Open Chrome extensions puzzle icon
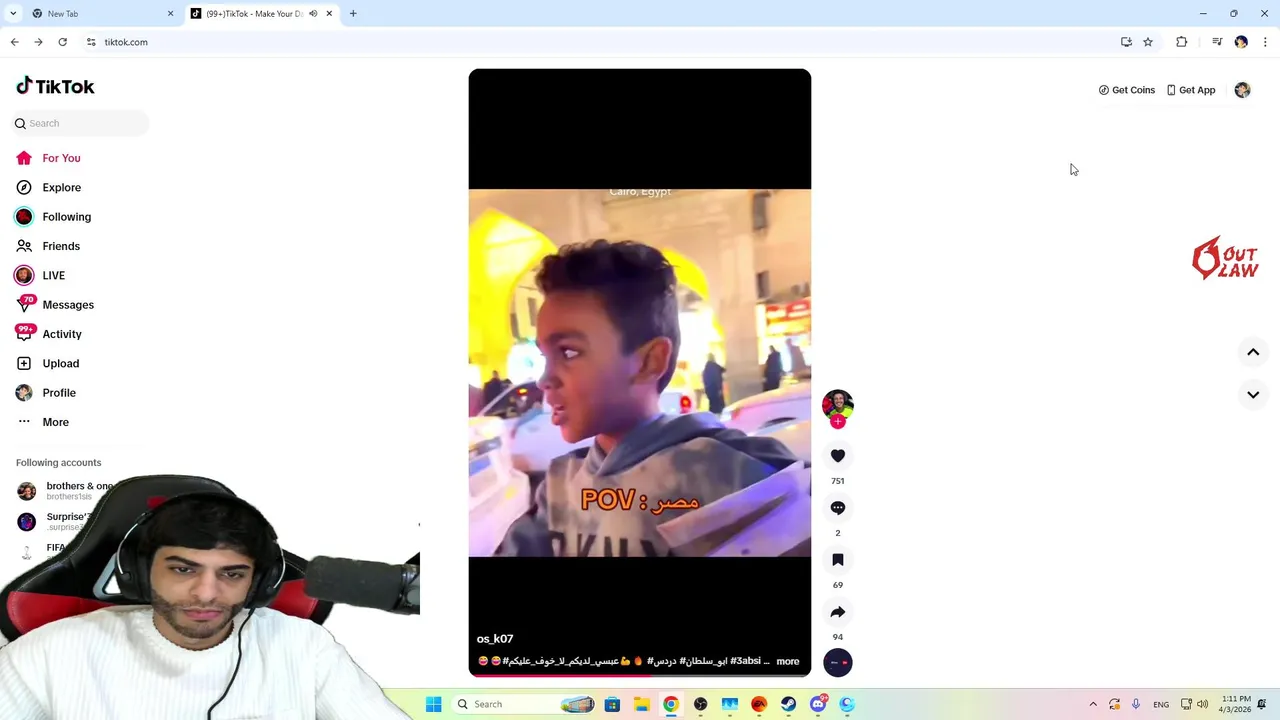Screen dimensions: 1280x720 coord(1182,42)
